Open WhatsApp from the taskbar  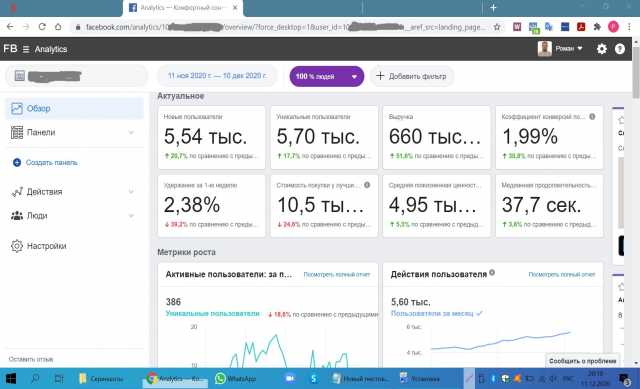(236, 379)
